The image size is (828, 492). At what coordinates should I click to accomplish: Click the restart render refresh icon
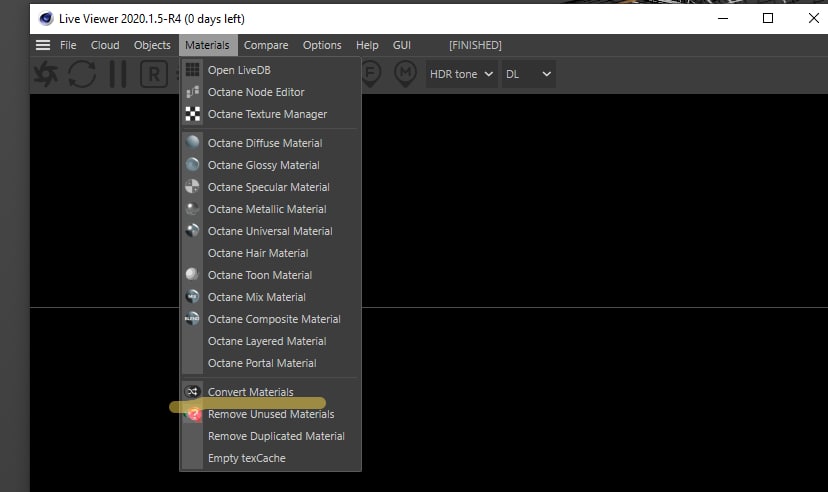pos(82,74)
